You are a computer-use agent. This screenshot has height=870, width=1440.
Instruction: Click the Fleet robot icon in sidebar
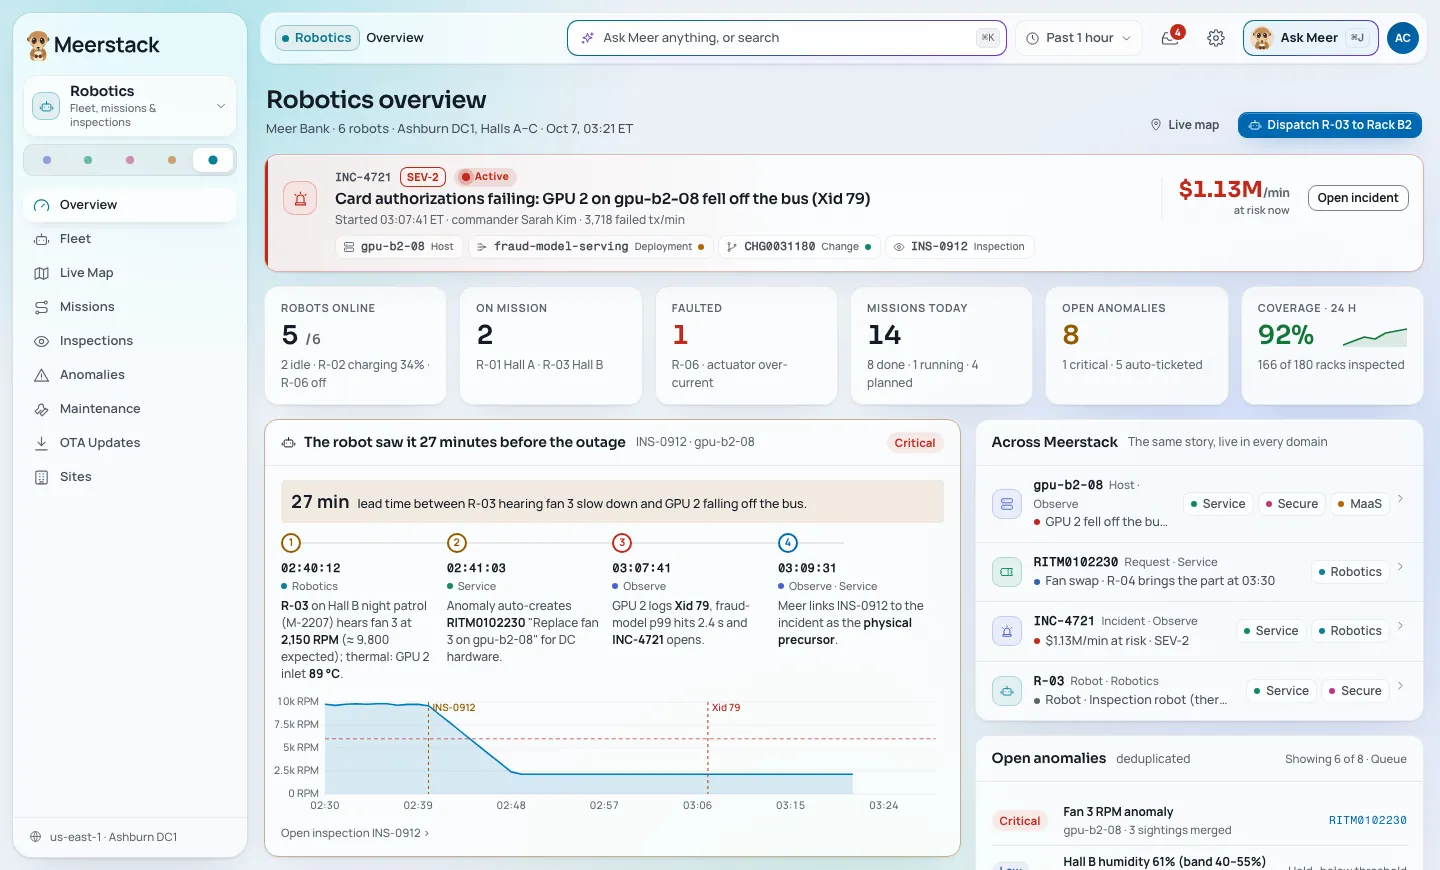coord(42,239)
